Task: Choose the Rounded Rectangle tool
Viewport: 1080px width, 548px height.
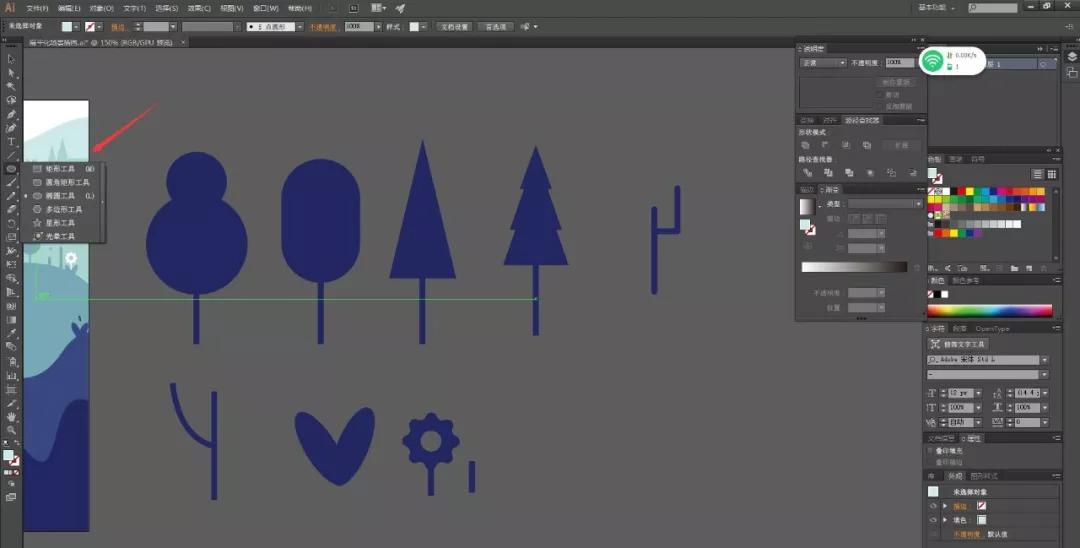Action: (66, 183)
